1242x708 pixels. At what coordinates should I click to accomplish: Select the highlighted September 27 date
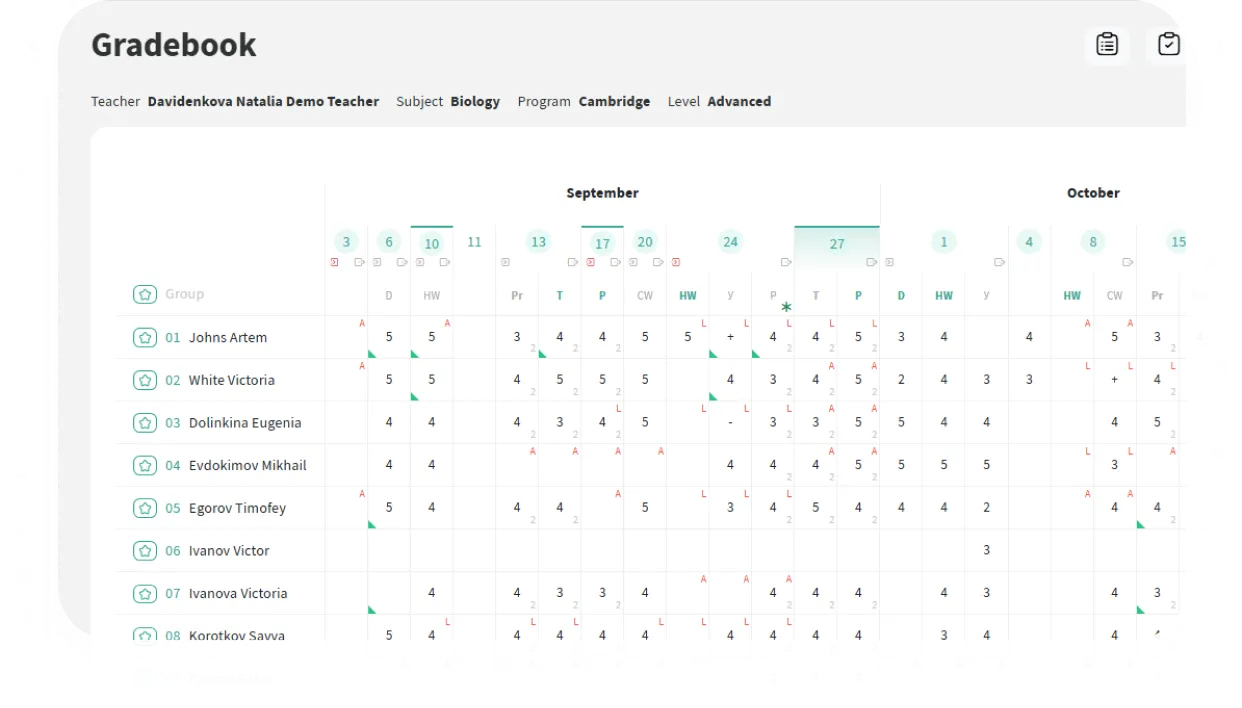point(837,244)
